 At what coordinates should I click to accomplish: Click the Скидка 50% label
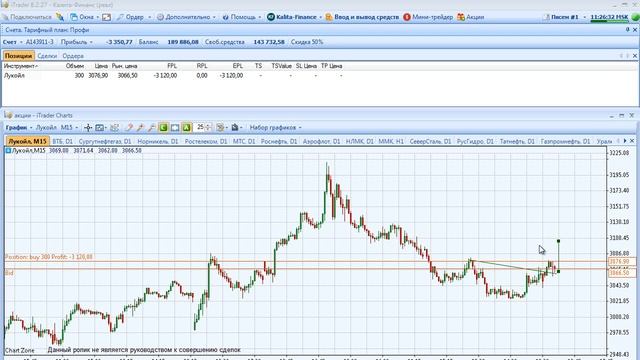307,42
